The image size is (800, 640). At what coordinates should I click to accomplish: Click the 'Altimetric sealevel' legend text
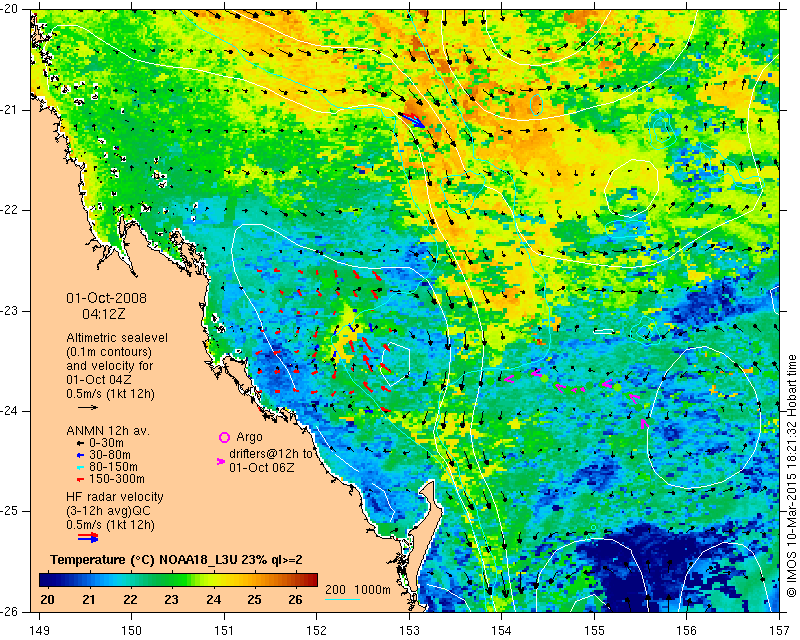[x=117, y=338]
